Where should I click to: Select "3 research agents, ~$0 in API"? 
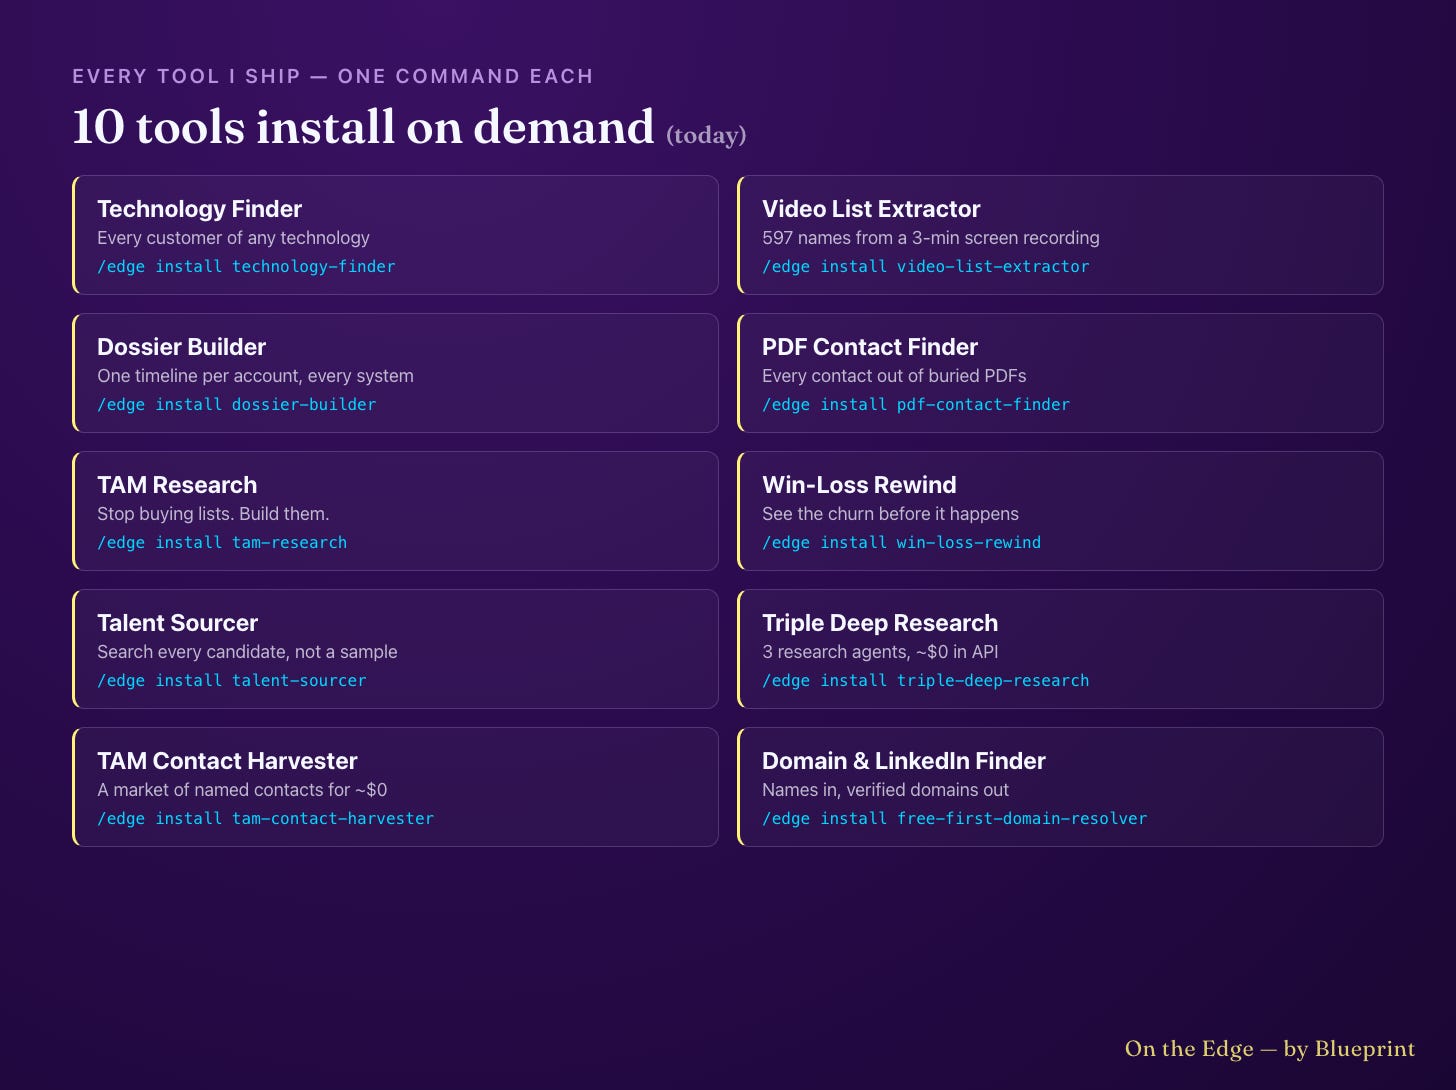click(x=880, y=652)
